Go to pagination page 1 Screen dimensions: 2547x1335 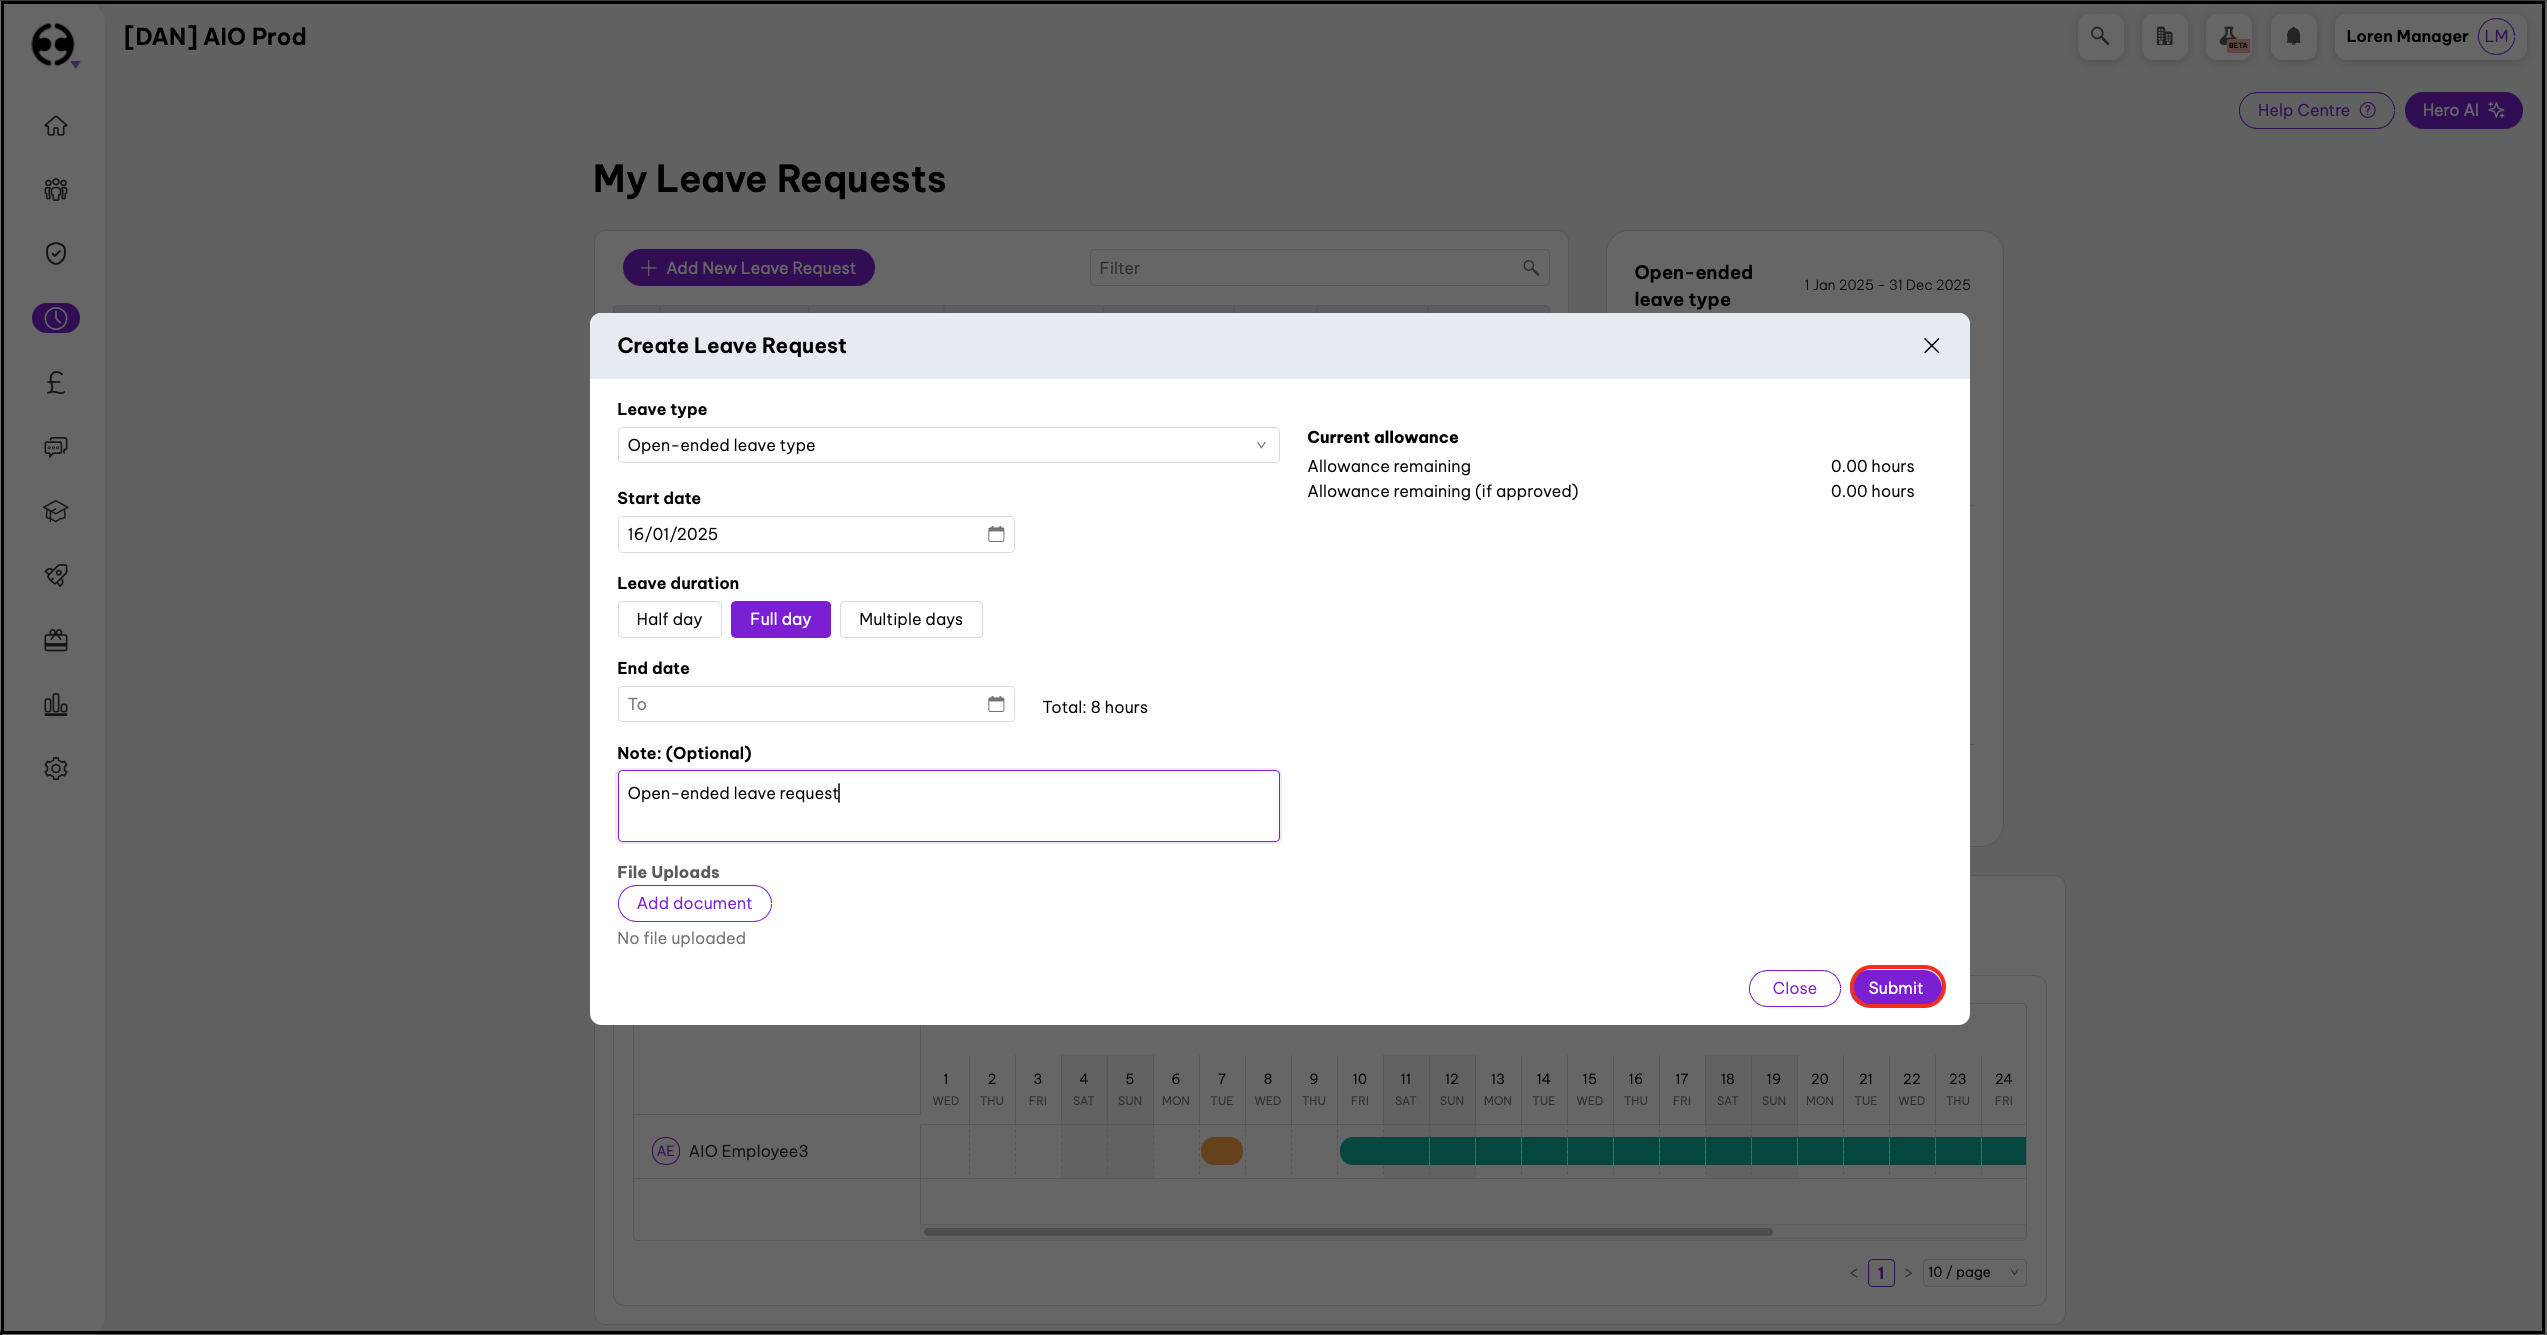pos(1881,1272)
